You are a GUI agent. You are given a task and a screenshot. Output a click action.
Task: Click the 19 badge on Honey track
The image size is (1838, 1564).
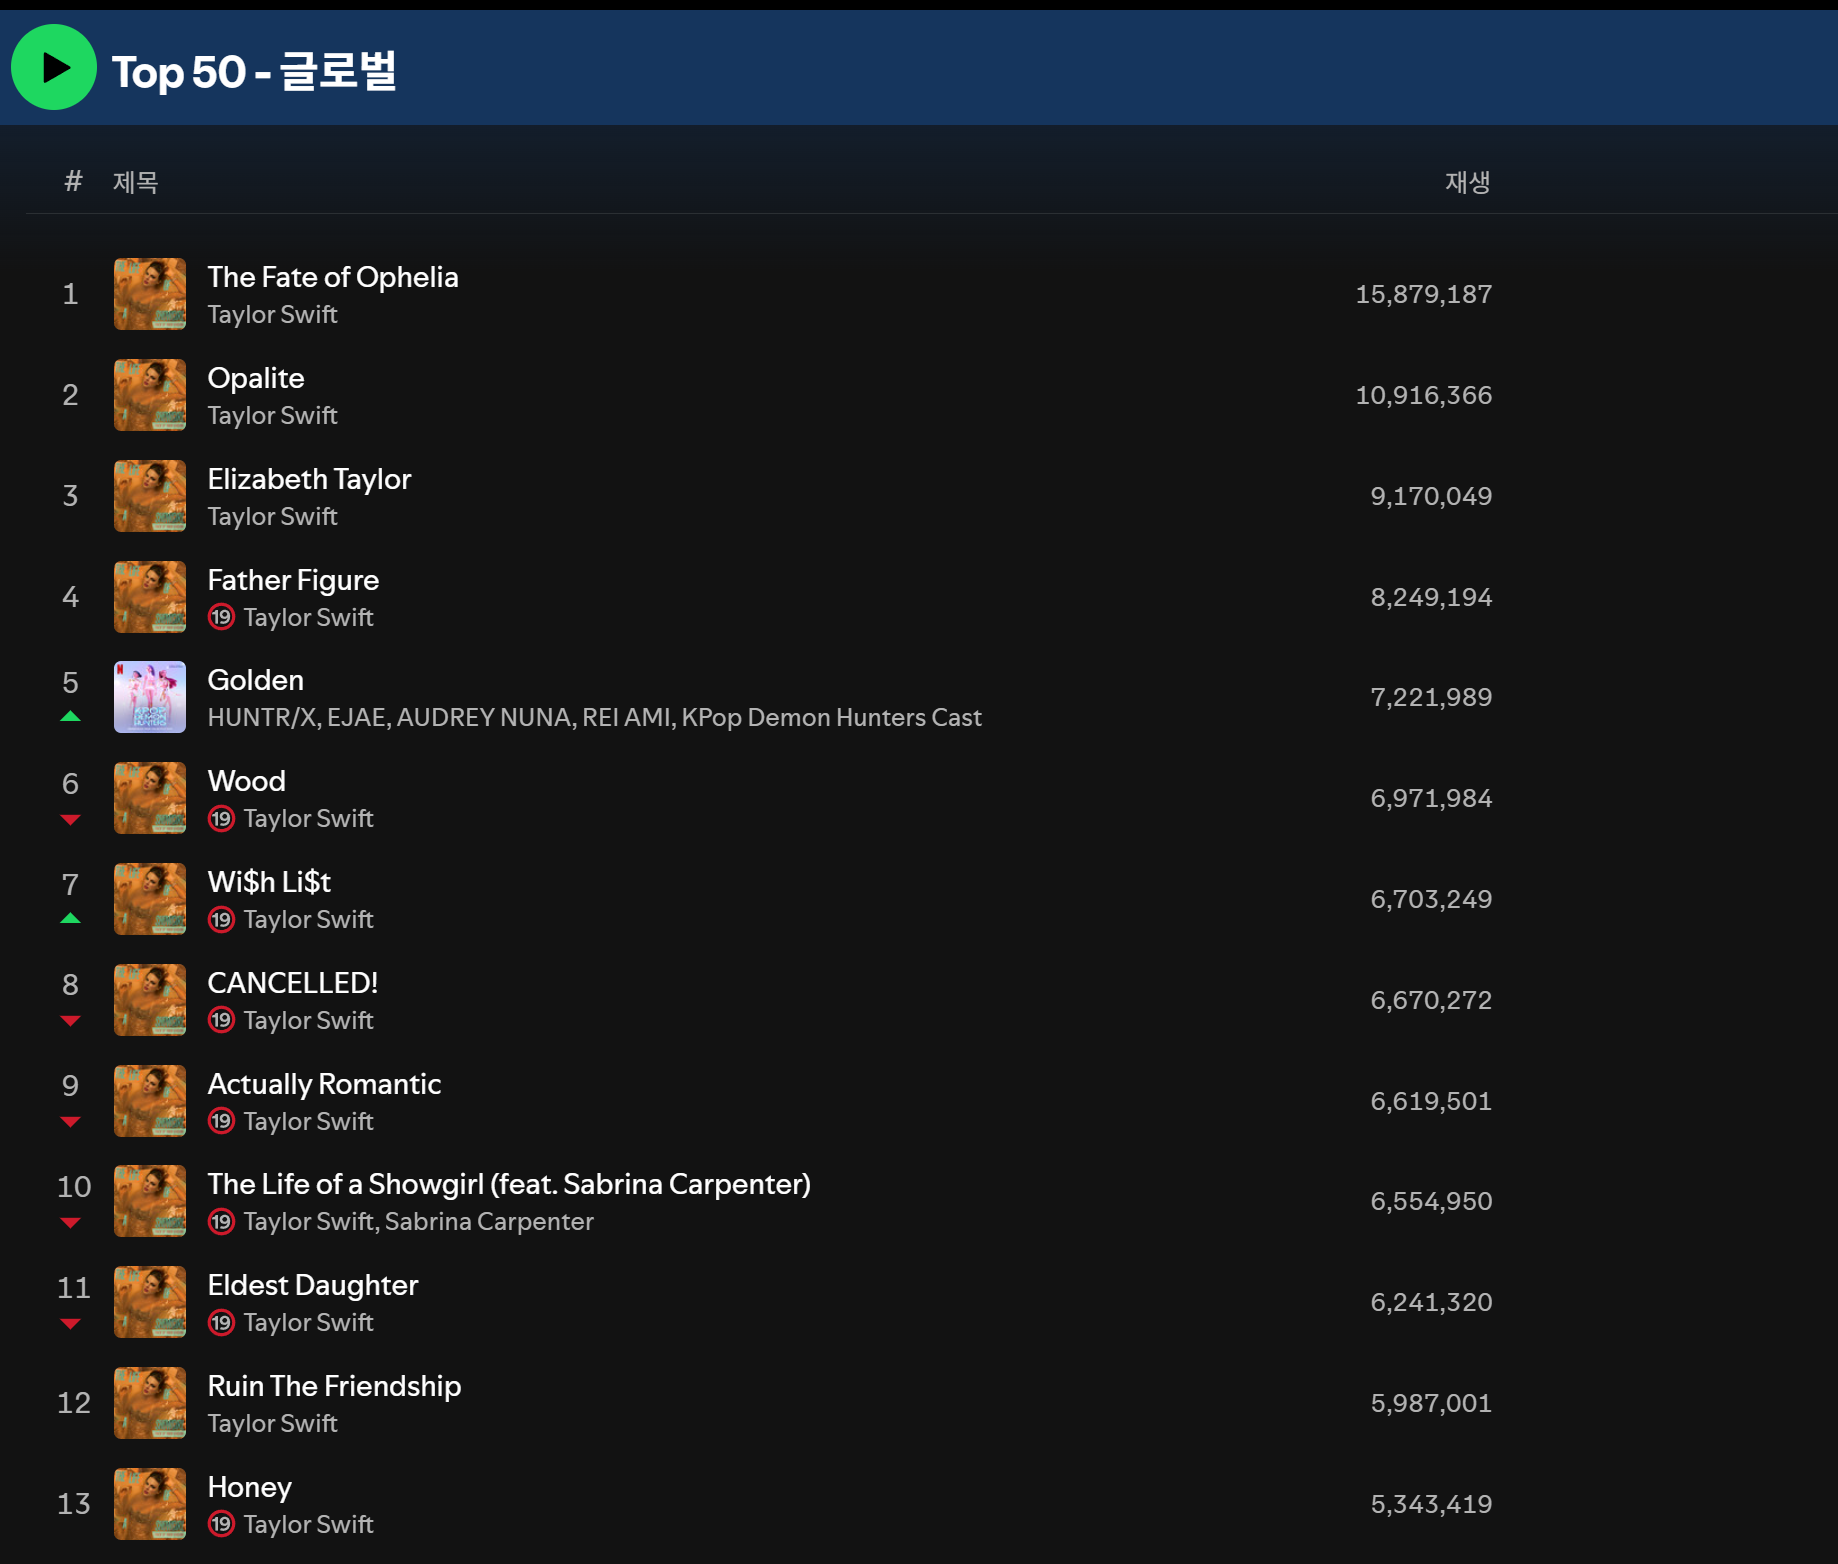coord(221,1524)
